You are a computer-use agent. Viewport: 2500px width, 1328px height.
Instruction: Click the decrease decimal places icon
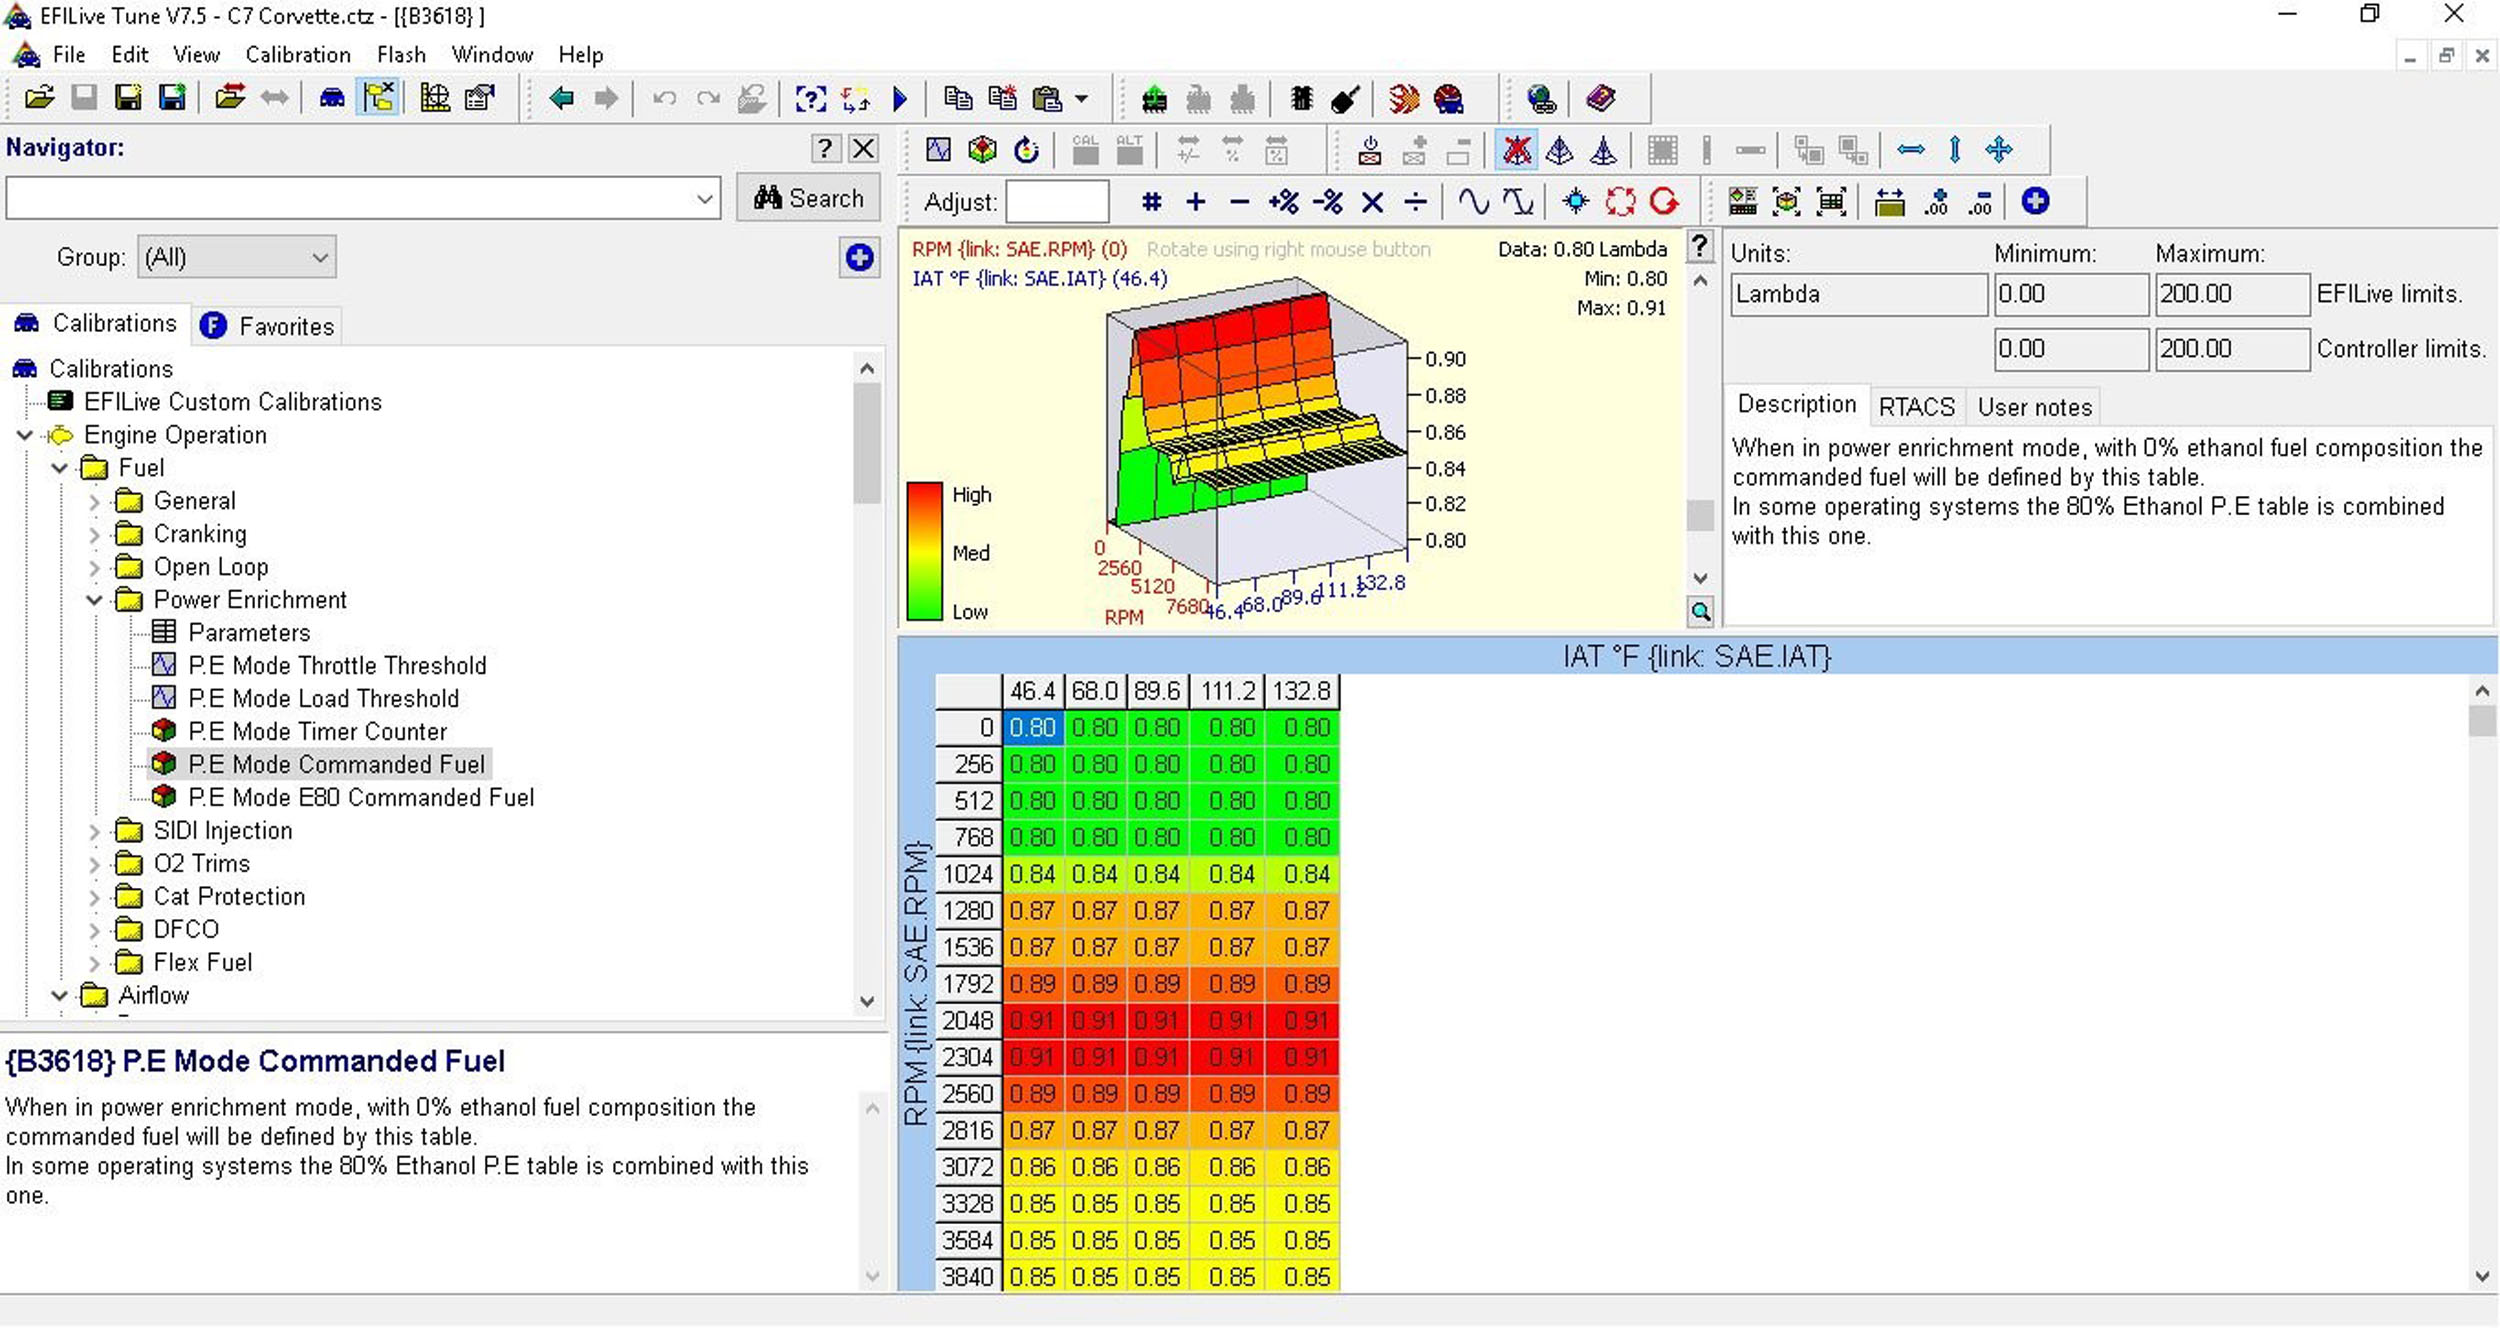point(1980,202)
